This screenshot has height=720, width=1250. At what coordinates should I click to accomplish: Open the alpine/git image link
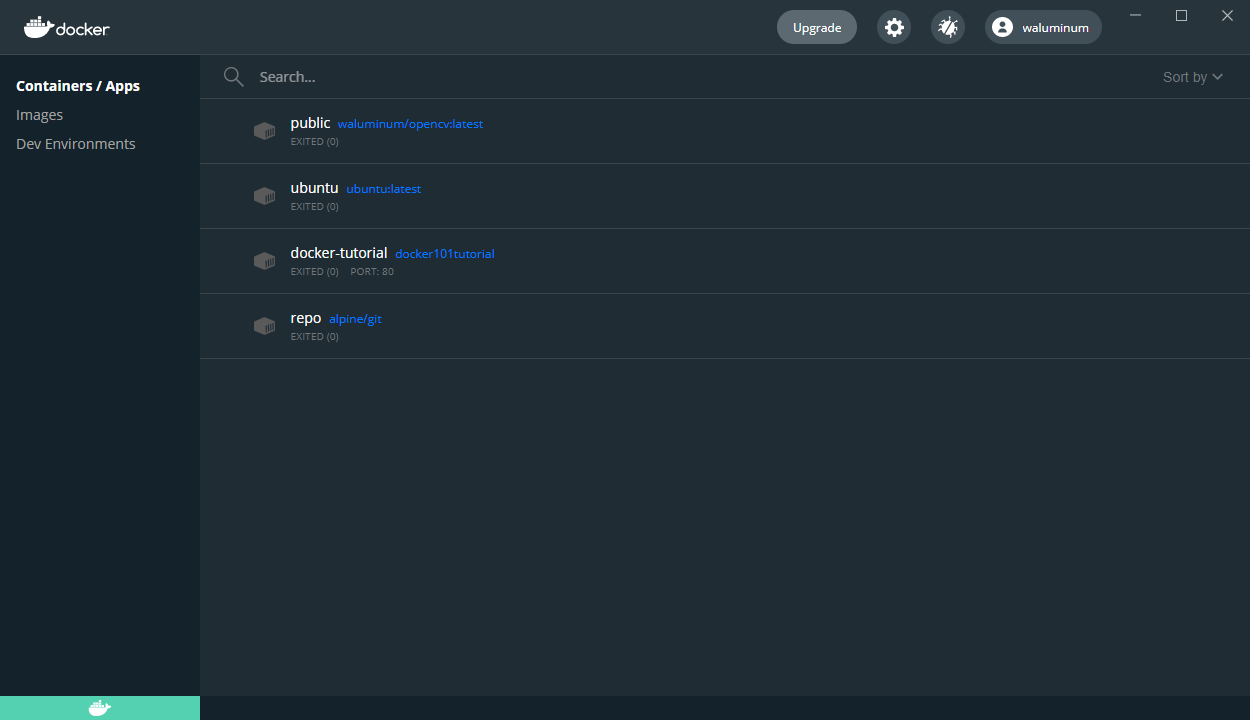[355, 319]
